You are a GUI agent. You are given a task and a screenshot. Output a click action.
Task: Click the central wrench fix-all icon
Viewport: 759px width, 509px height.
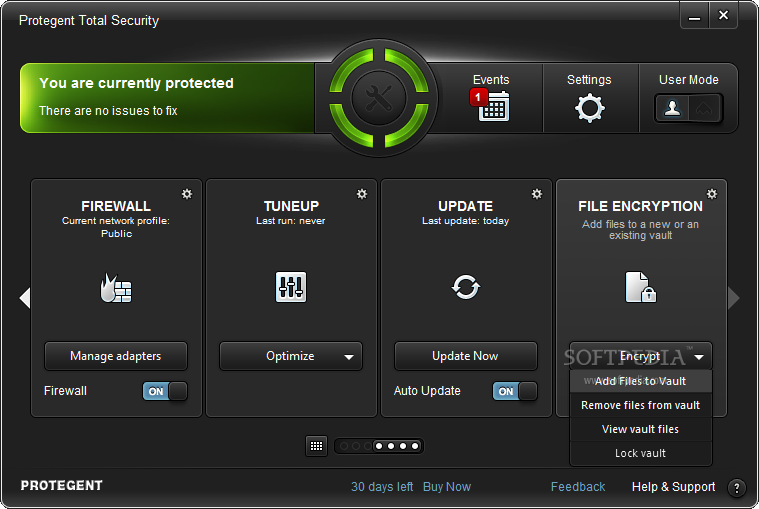379,98
